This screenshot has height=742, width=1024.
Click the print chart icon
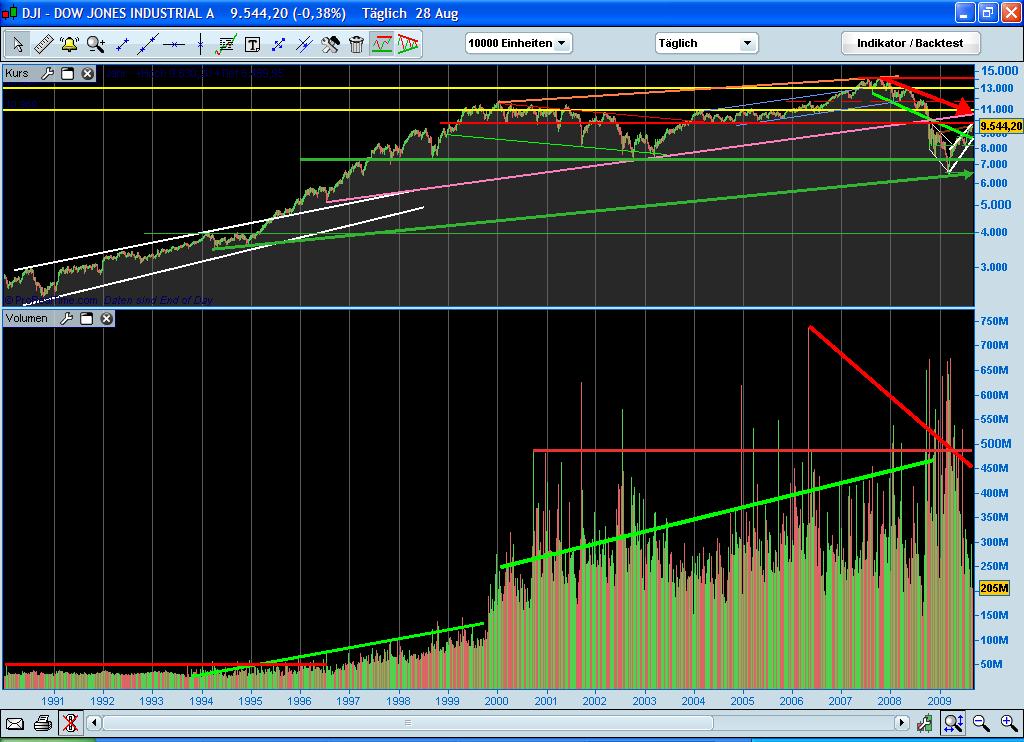point(40,724)
